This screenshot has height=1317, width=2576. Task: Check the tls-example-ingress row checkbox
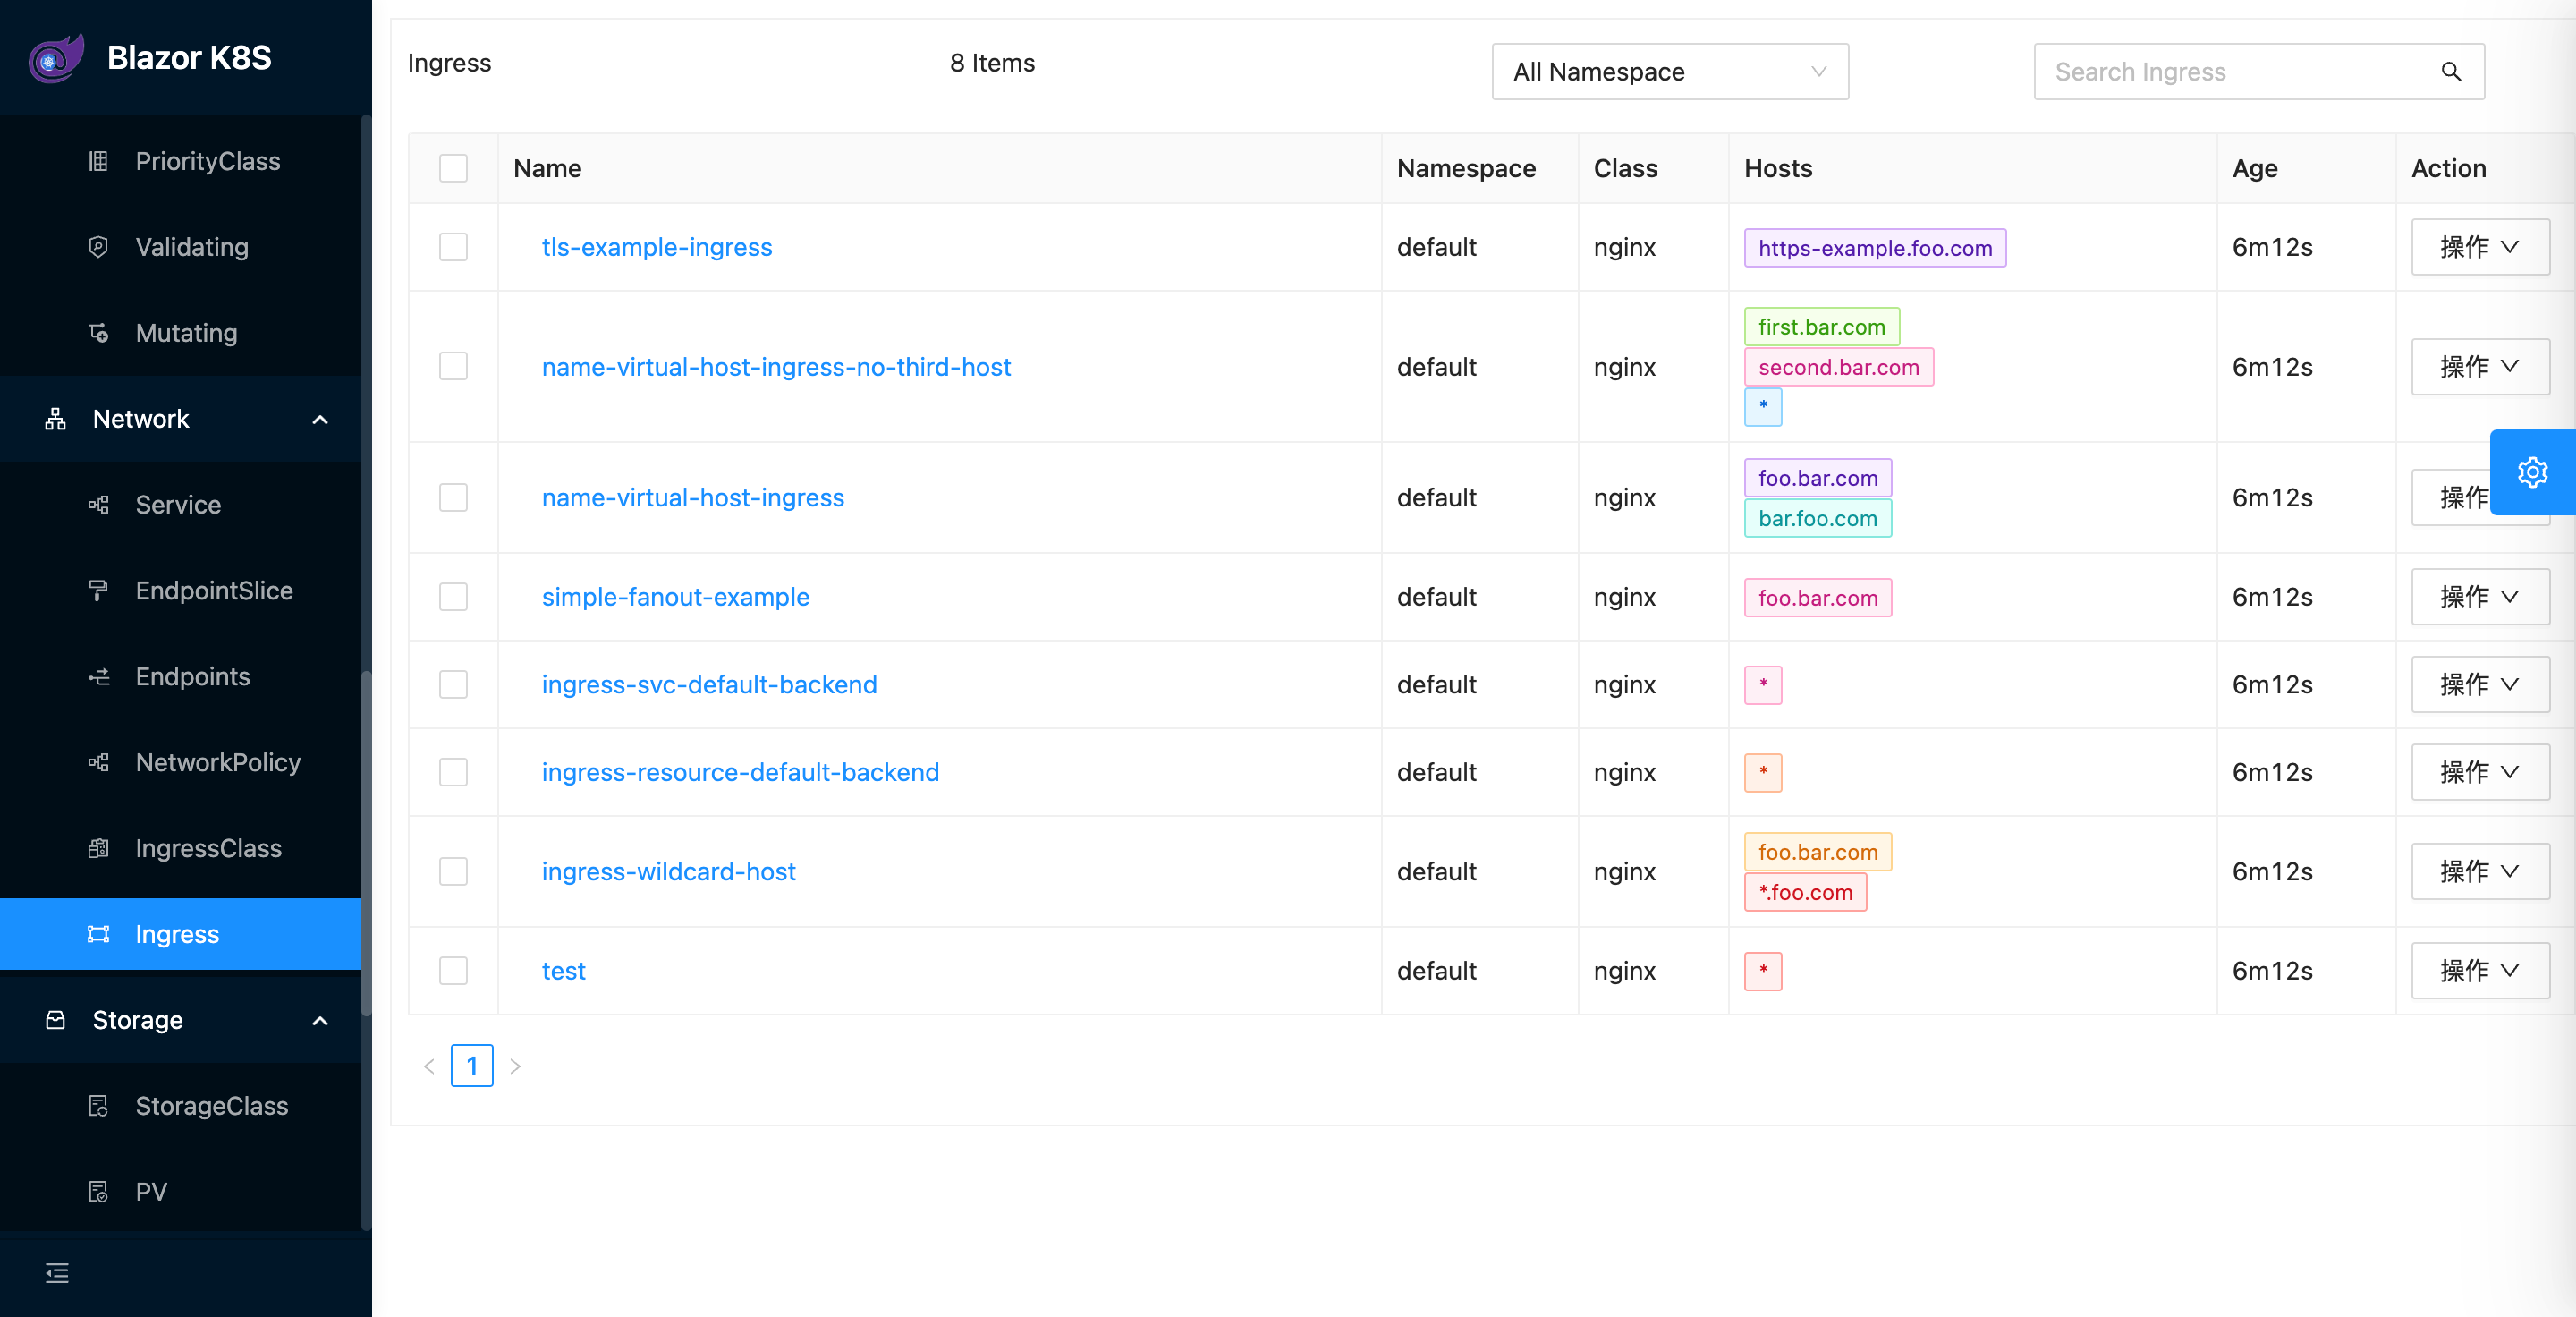point(453,247)
